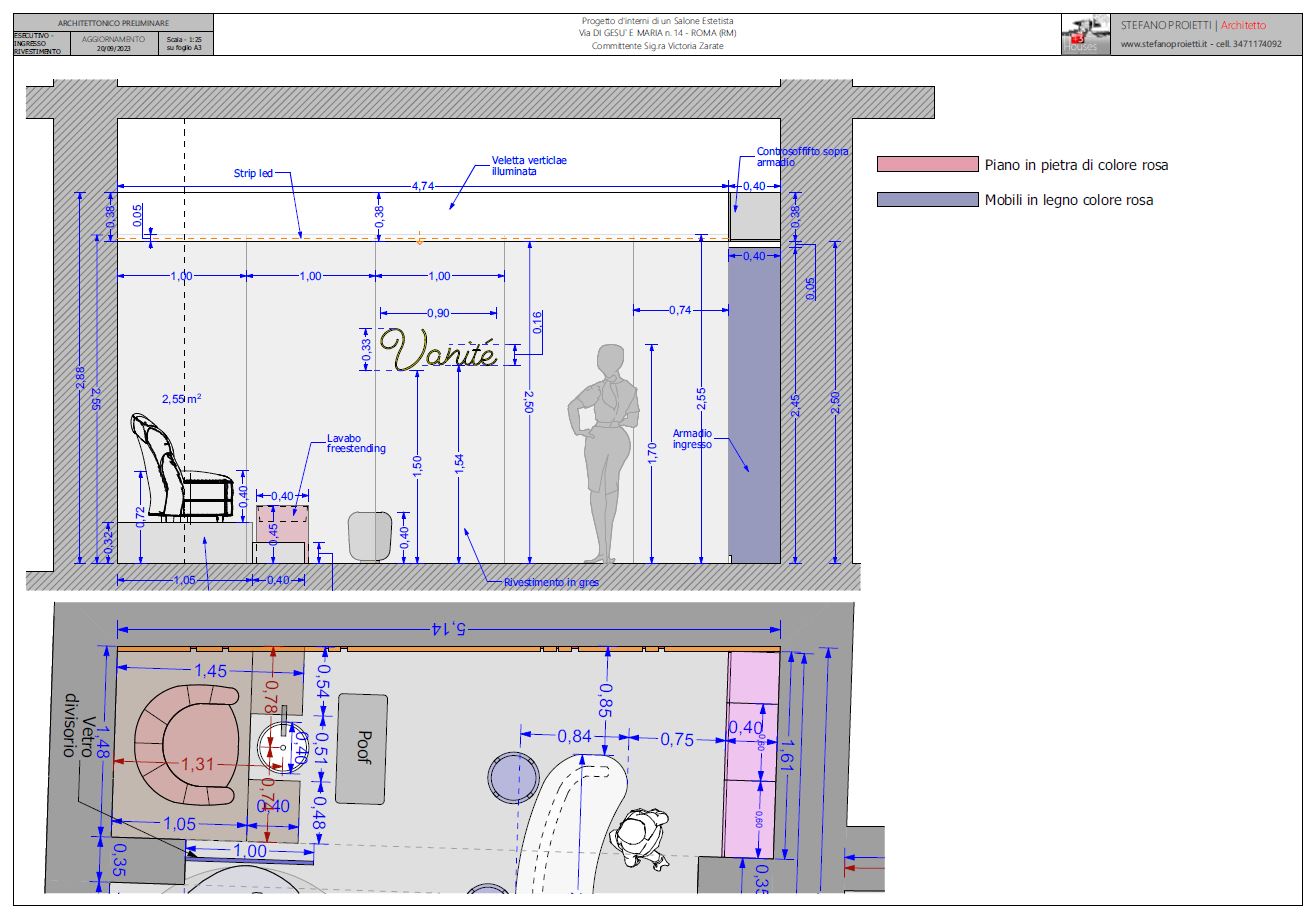Click the grey pouf seat in elevation
The width and height of the screenshot is (1315, 920).
point(369,536)
